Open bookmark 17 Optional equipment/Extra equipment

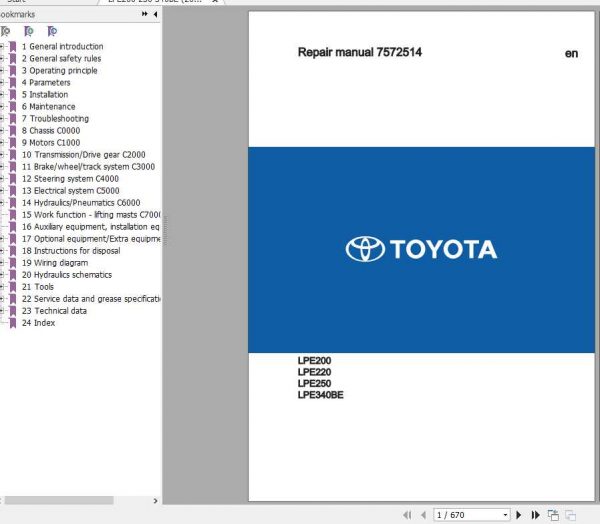91,239
